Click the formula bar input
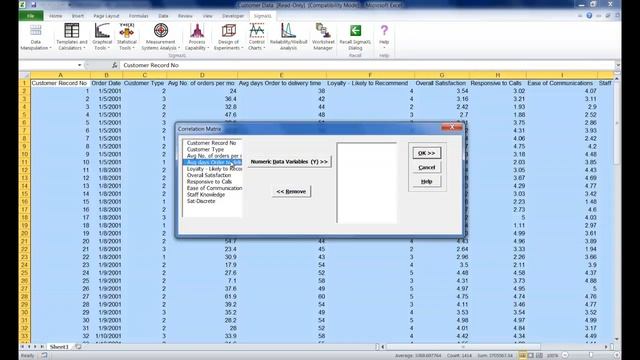 click(367, 65)
